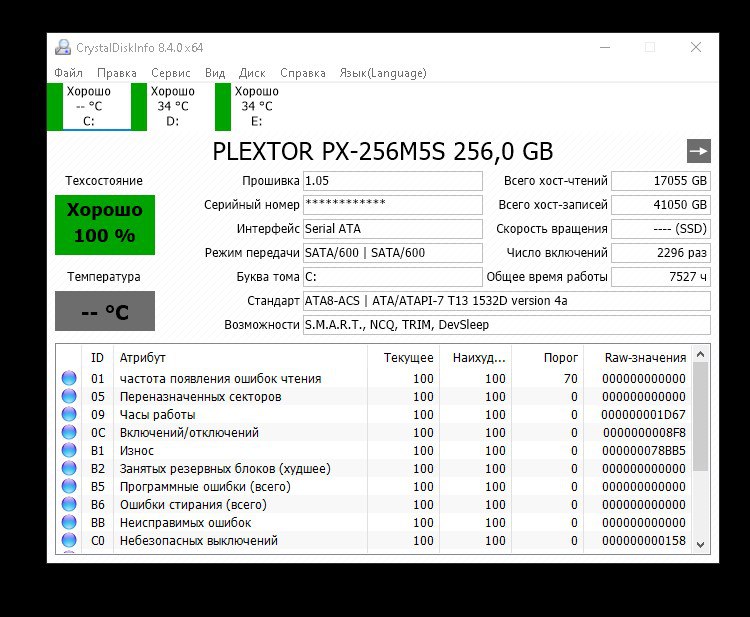Click the Режим передачи field SATA/600

click(393, 253)
